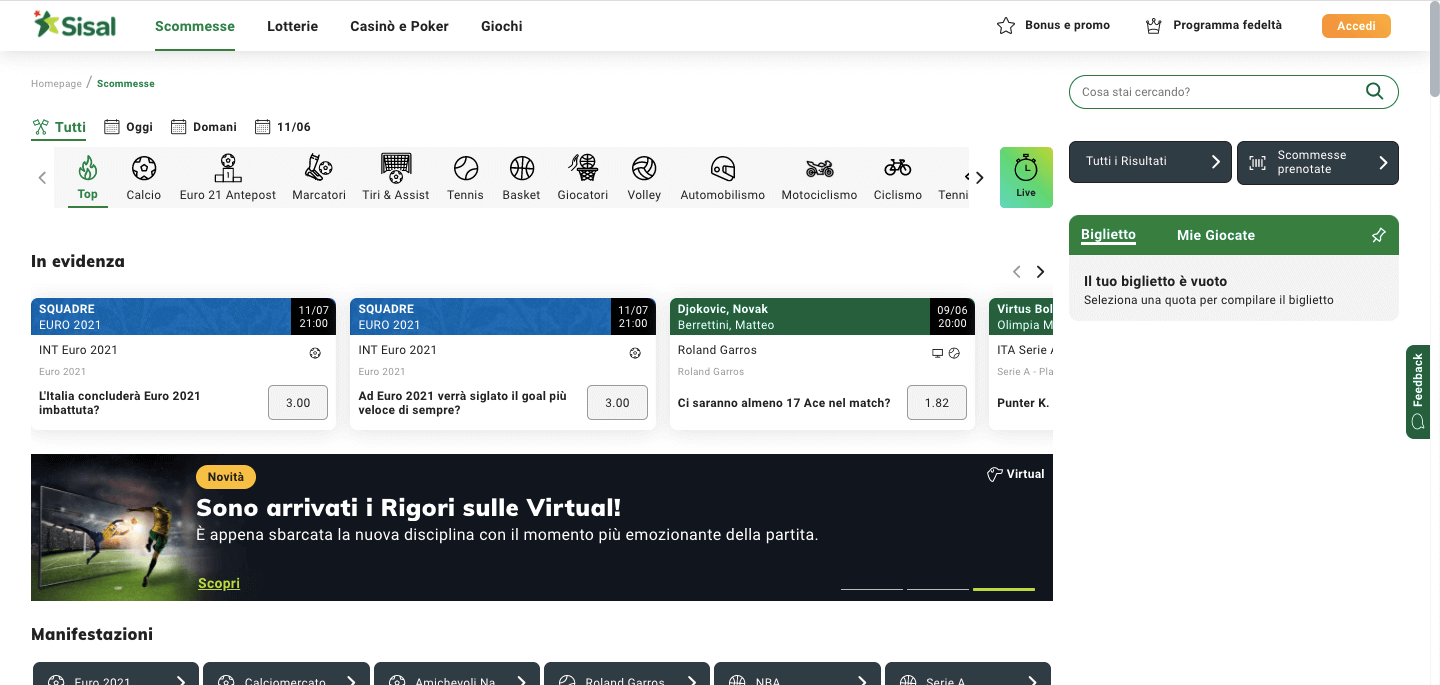Pin the Biglietto betting slip

1379,235
